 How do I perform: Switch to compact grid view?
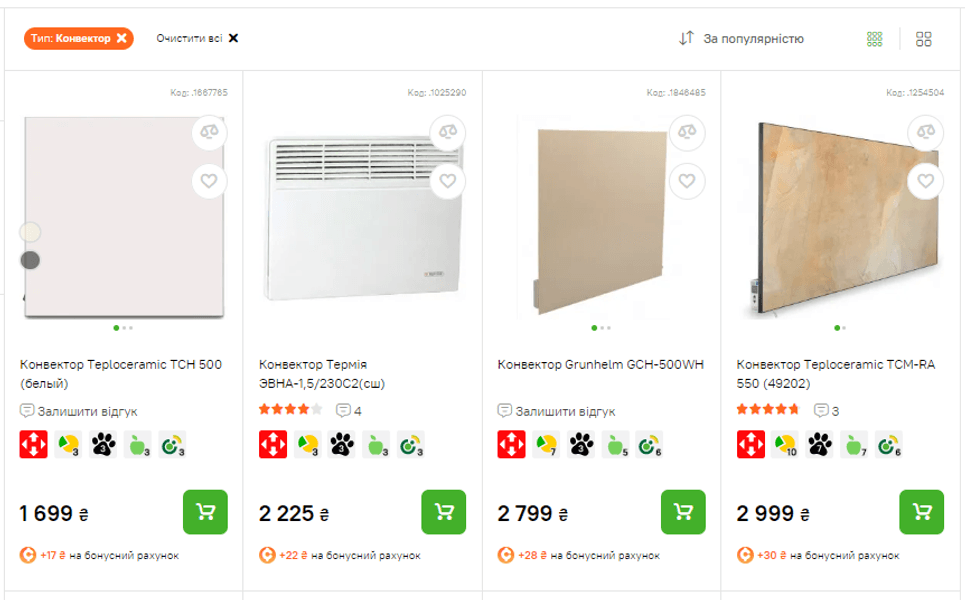click(x=875, y=39)
